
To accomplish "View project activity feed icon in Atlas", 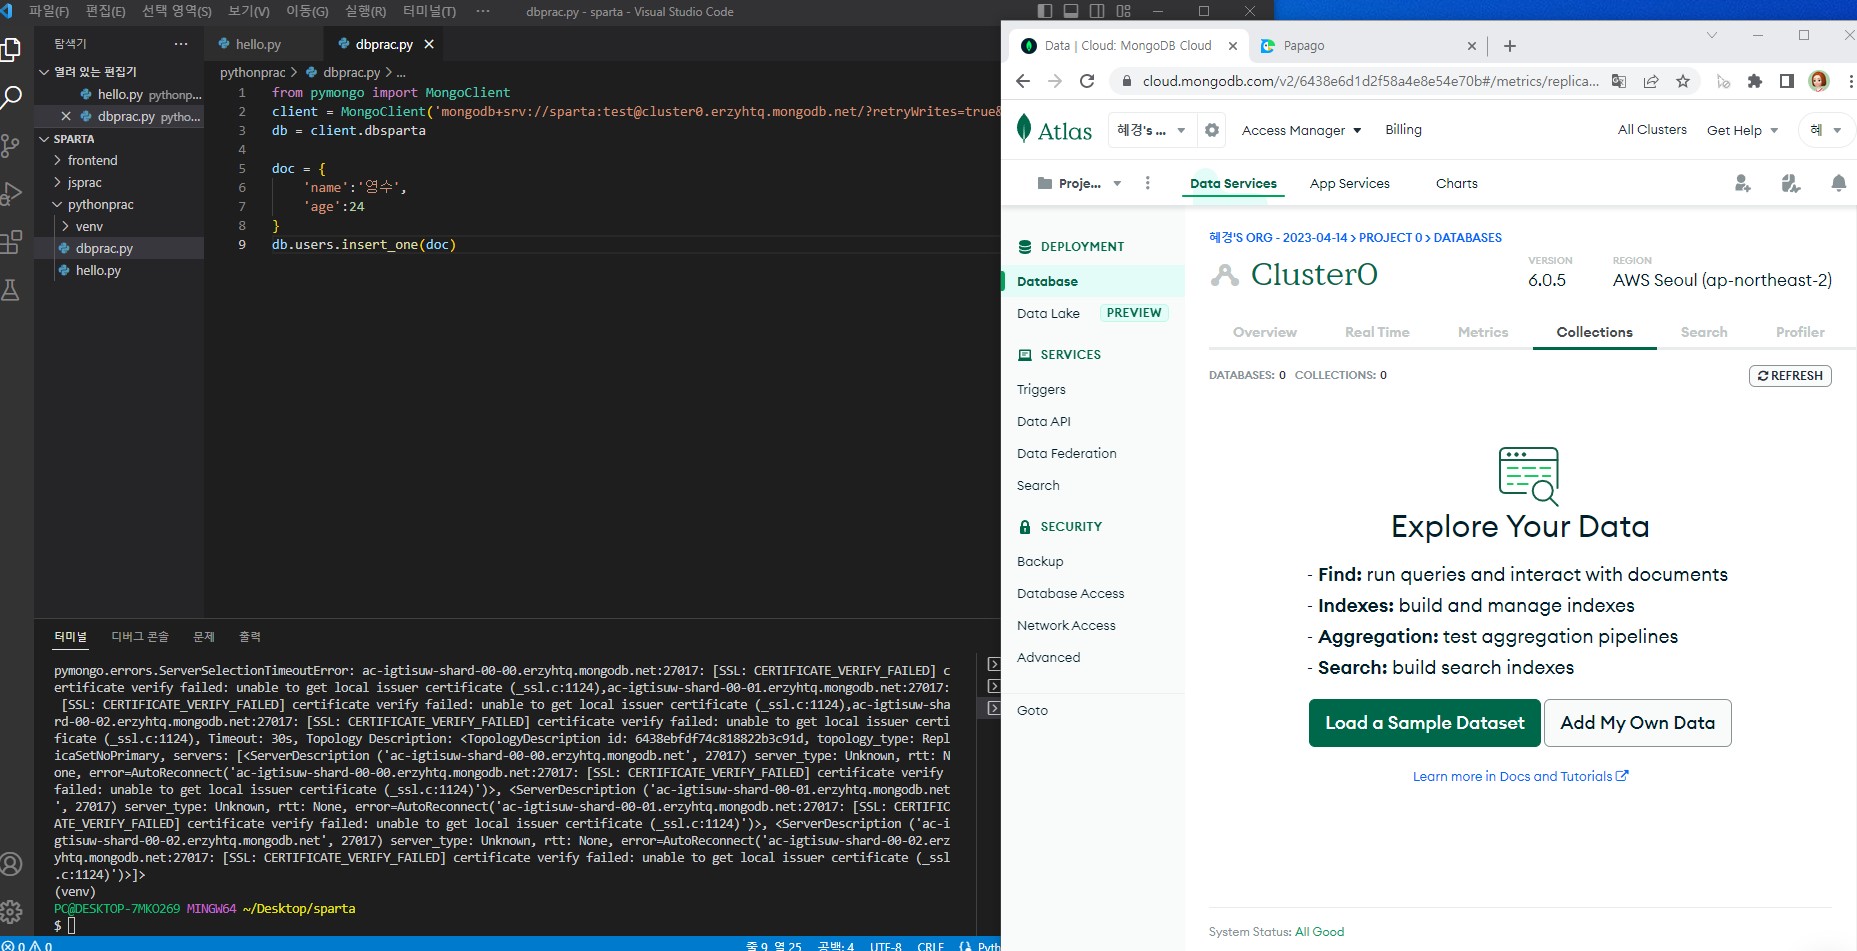I will click(1791, 183).
